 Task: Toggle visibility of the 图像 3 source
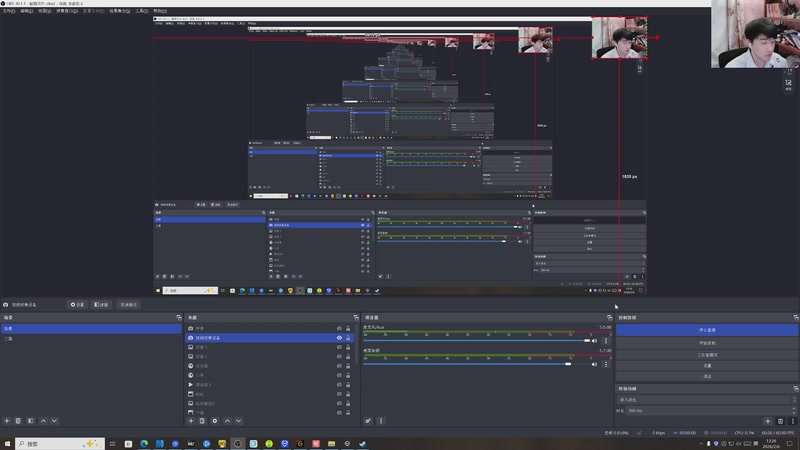[339, 347]
